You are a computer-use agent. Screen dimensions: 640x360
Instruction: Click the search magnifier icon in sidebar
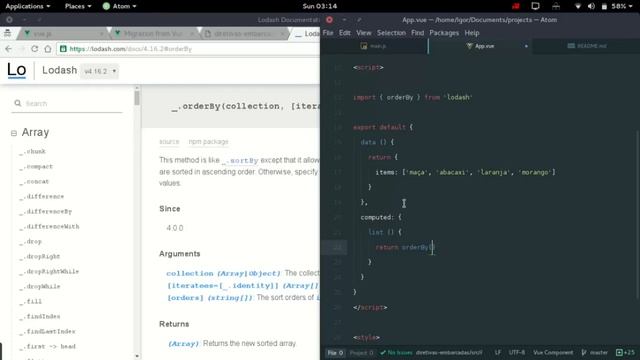tap(18, 103)
